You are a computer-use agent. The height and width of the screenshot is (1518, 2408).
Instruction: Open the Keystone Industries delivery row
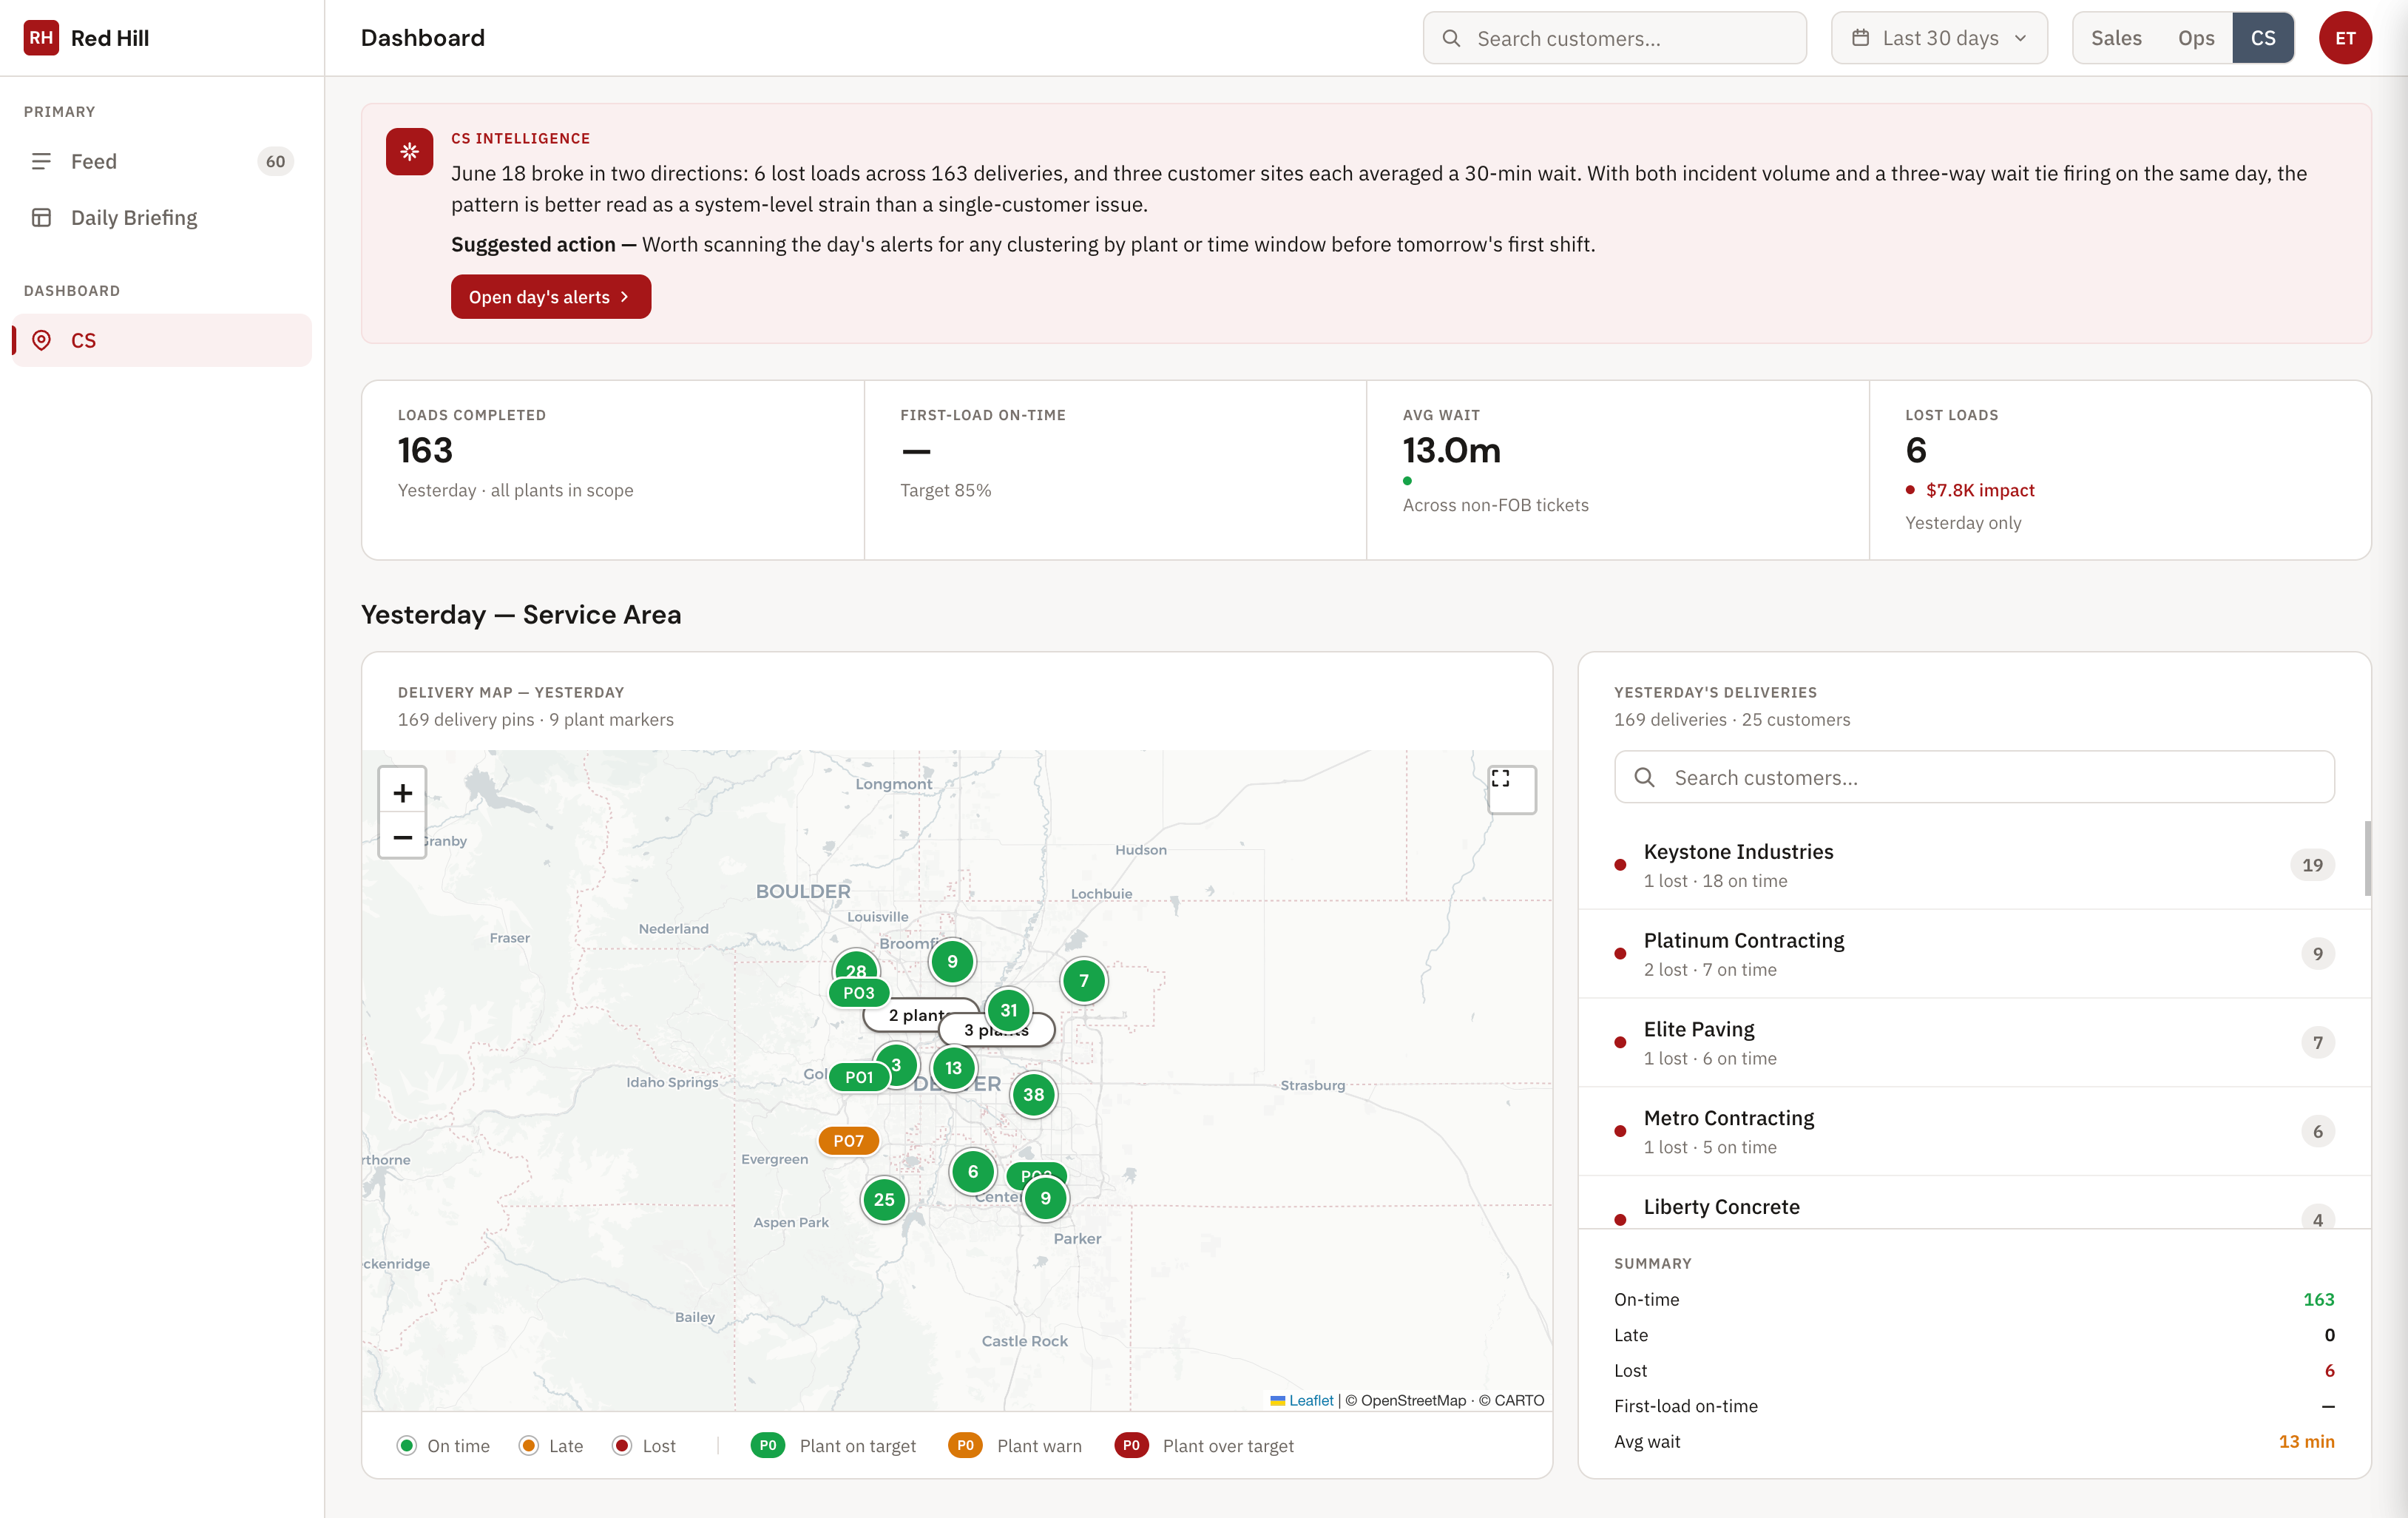[1974, 865]
